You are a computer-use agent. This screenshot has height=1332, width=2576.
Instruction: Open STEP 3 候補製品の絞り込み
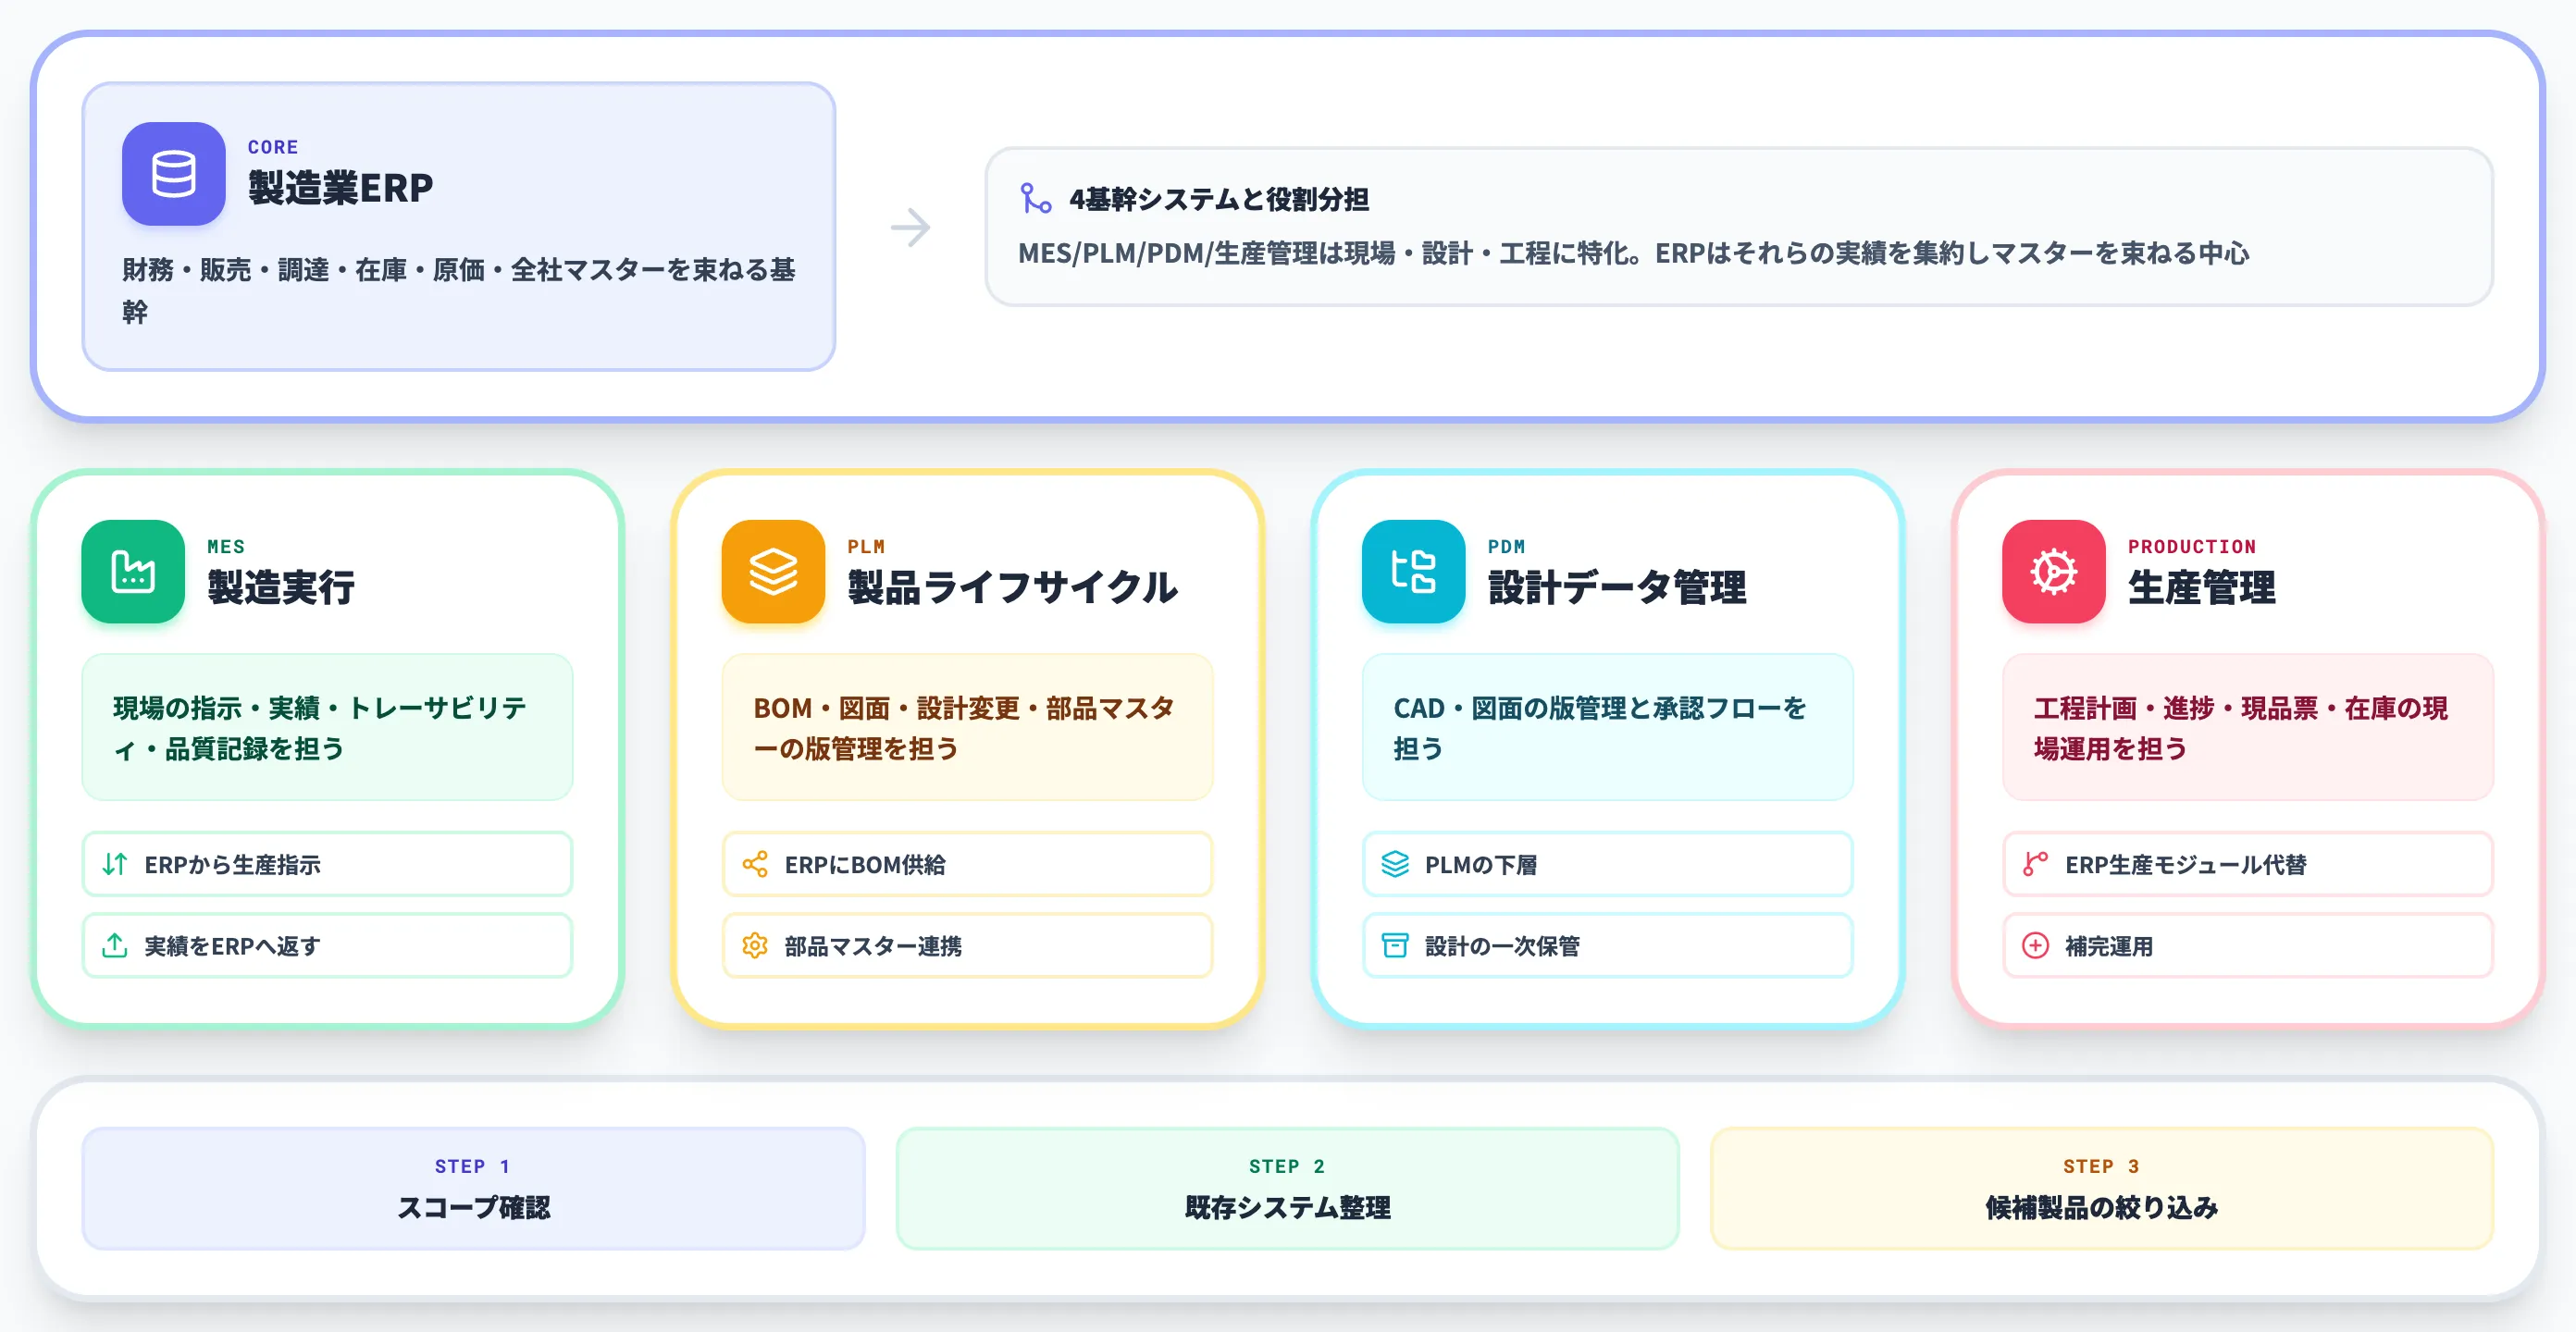click(2101, 1188)
